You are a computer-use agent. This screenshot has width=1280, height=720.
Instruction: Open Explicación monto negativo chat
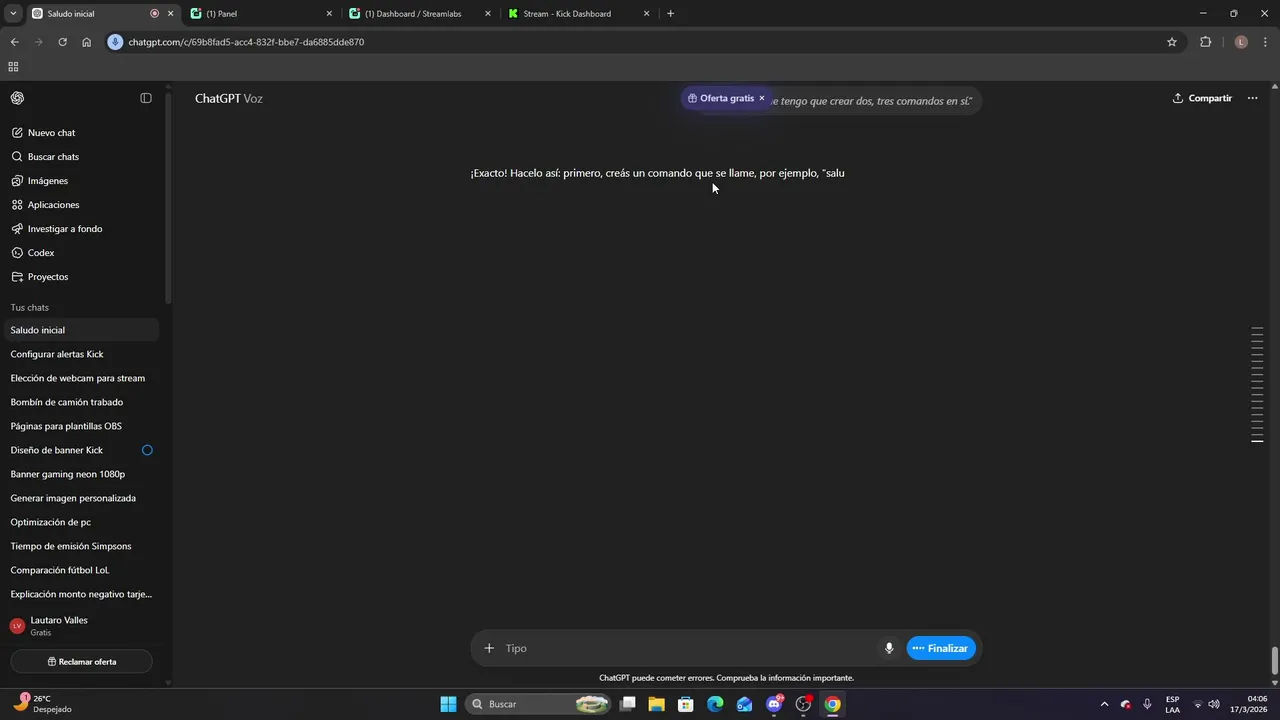(80, 594)
